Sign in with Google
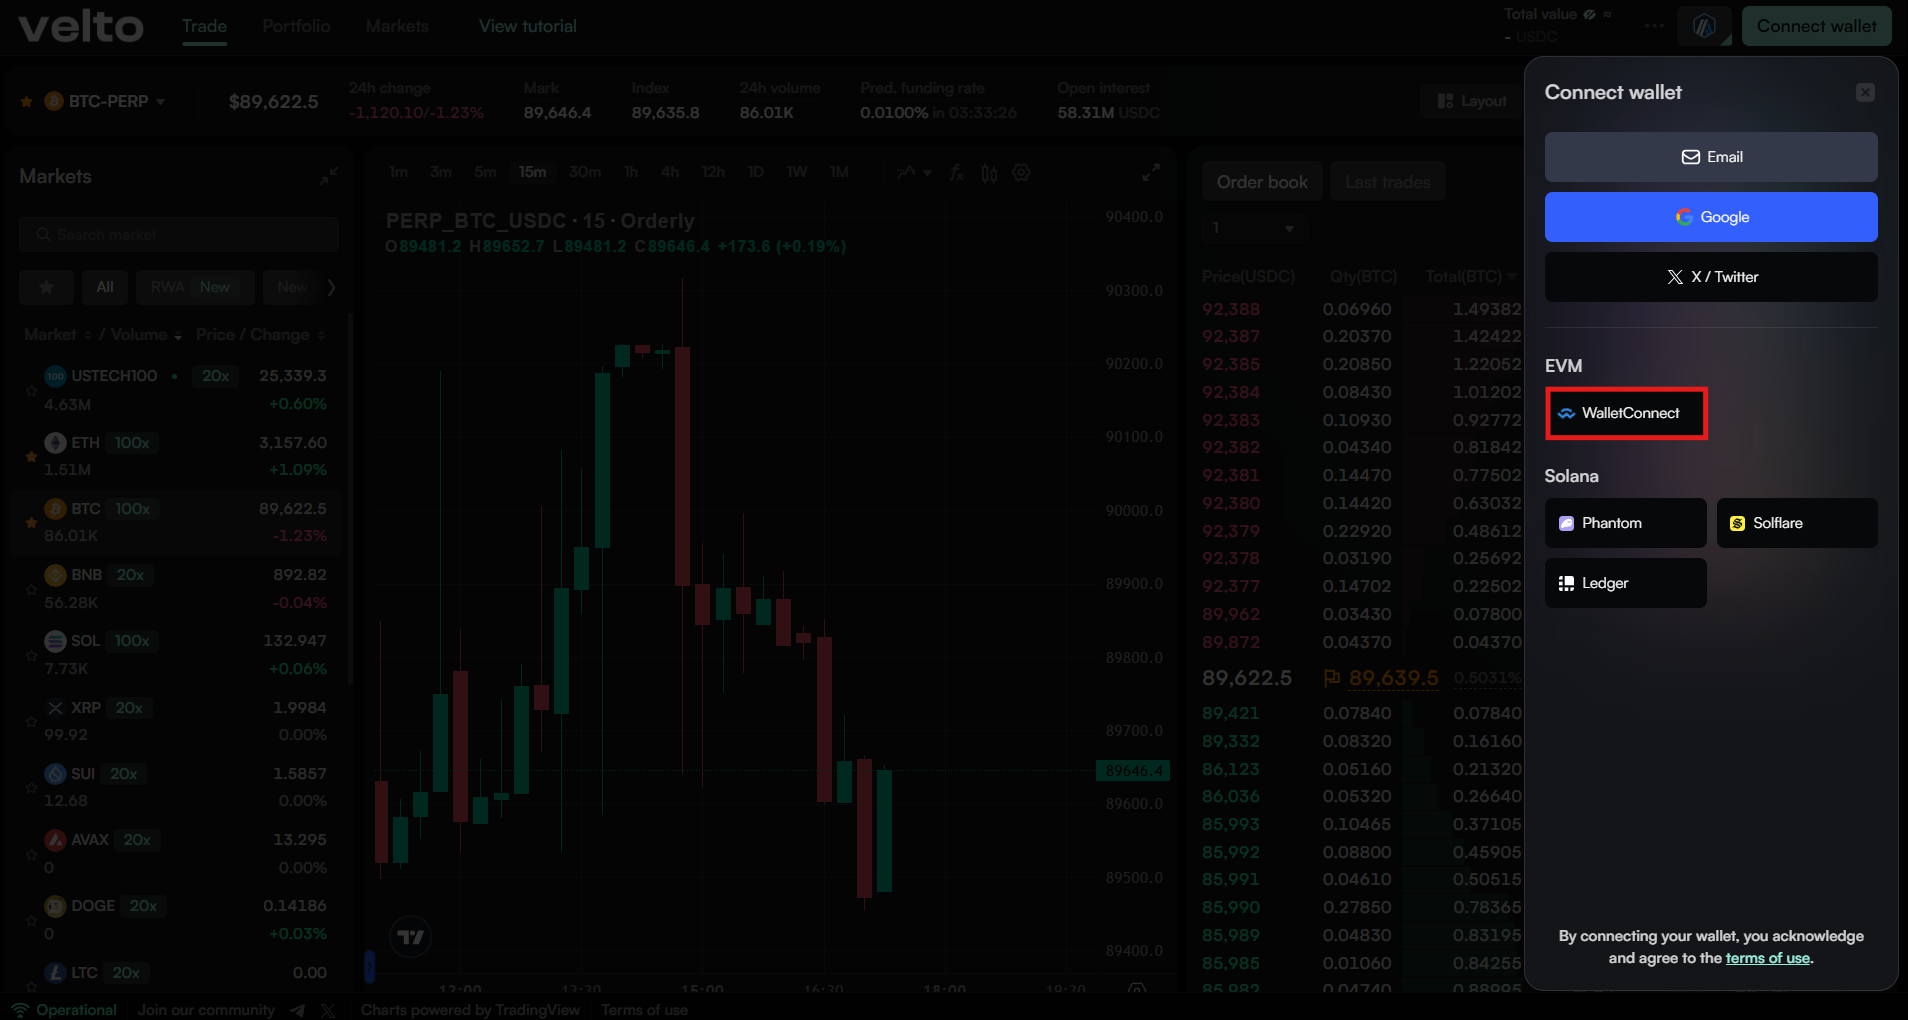 click(1710, 217)
